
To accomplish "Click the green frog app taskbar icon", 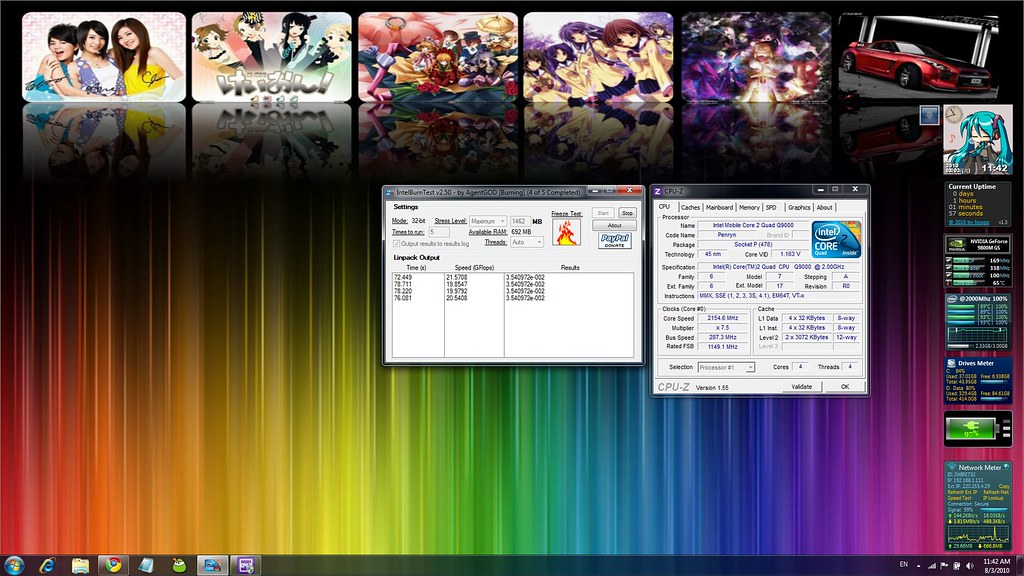I will pos(179,565).
